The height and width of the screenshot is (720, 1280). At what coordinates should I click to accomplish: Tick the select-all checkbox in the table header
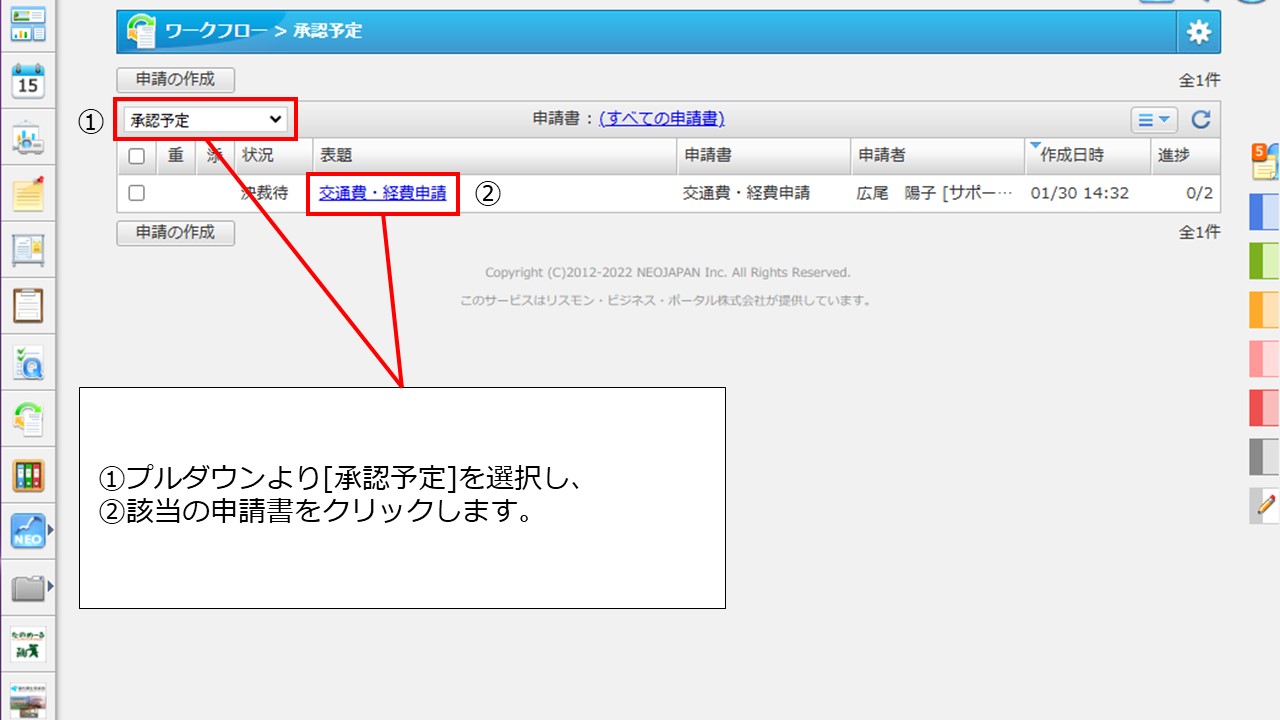[x=137, y=156]
